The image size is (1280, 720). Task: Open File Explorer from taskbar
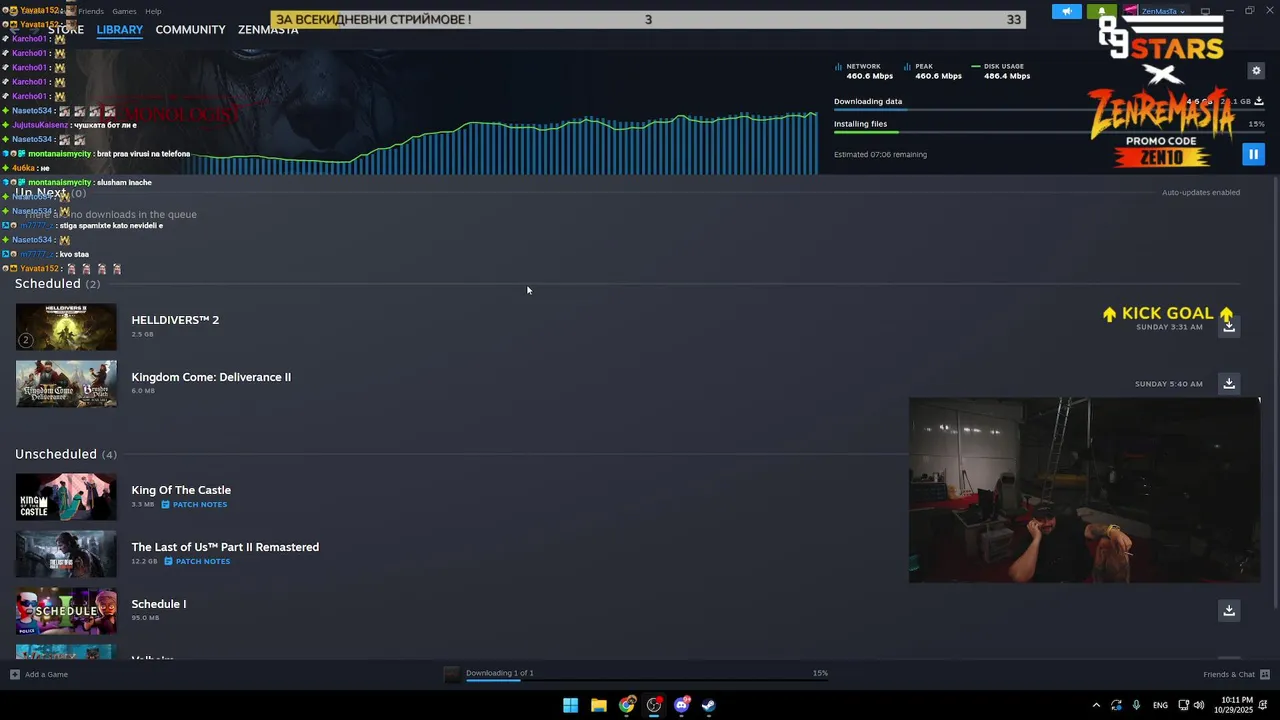(598, 705)
